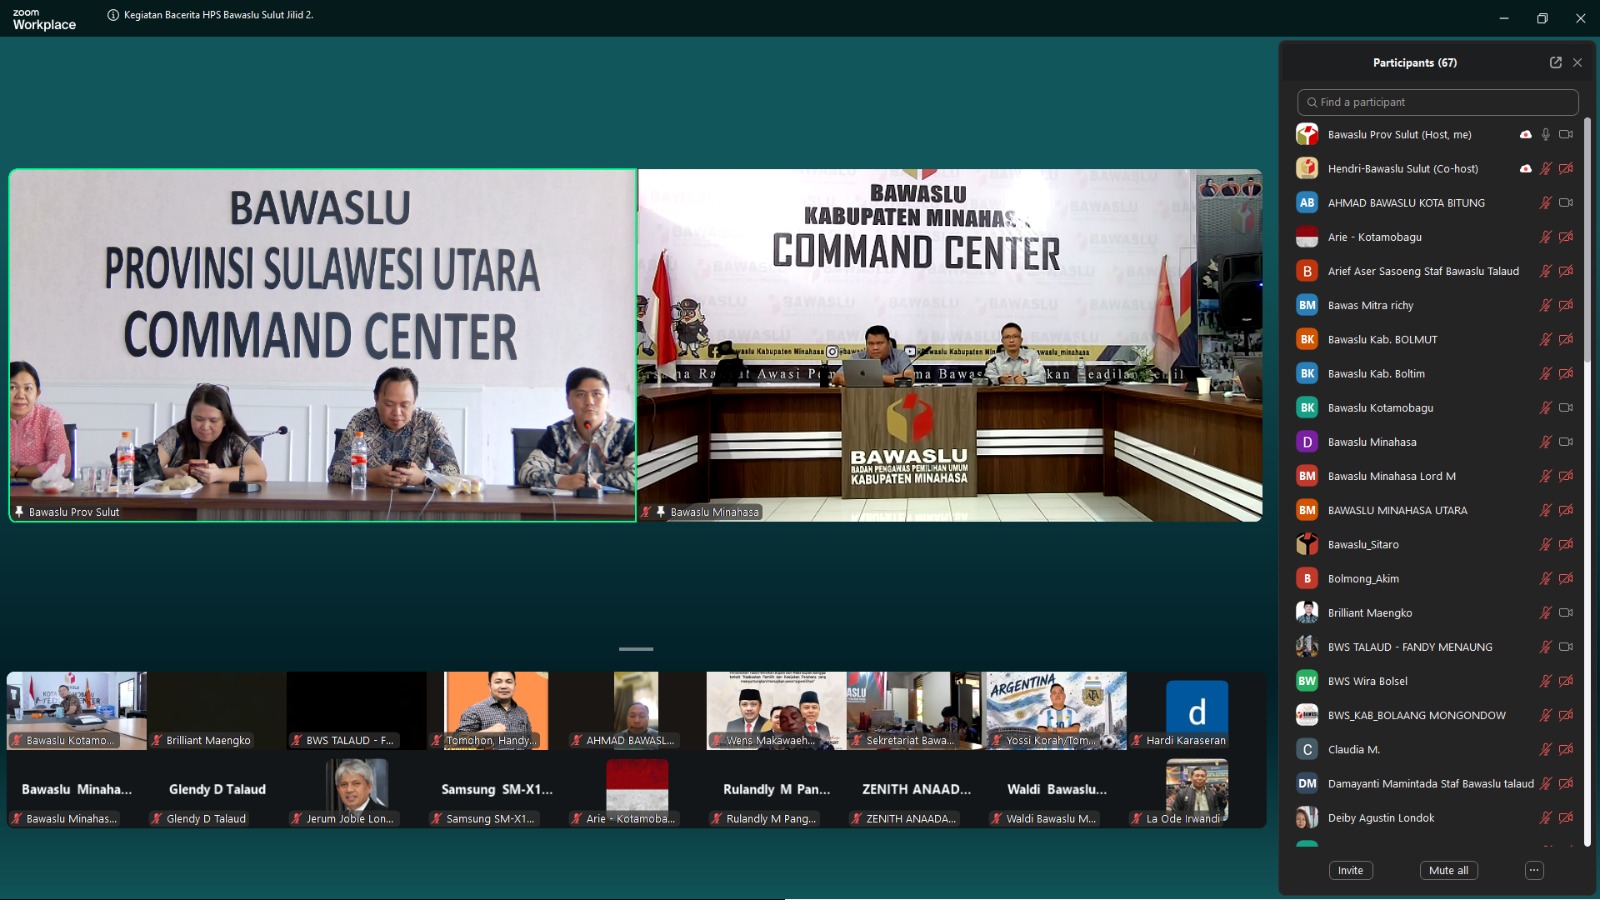Image resolution: width=1600 pixels, height=900 pixels.
Task: Click muted mic icon for Brilliant Maengko row
Action: pos(1546,612)
